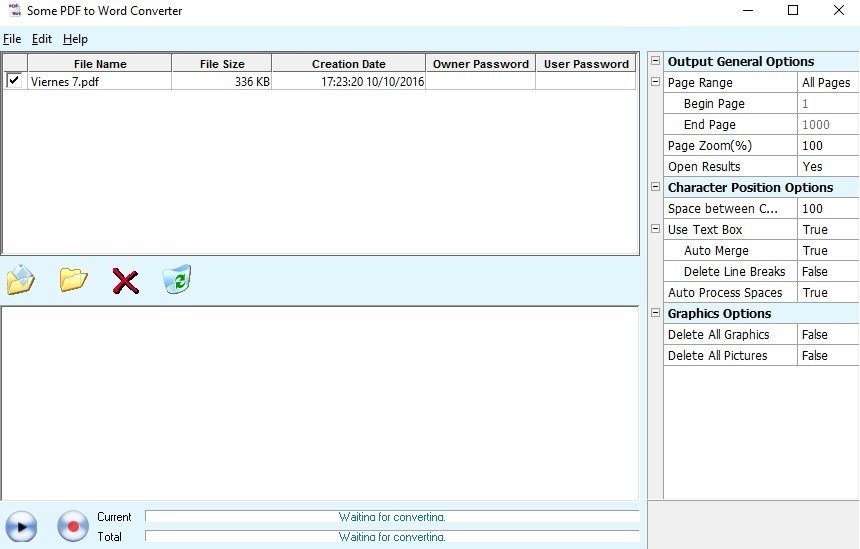Click the add PDF file icon
The image size is (860, 549).
point(21,280)
